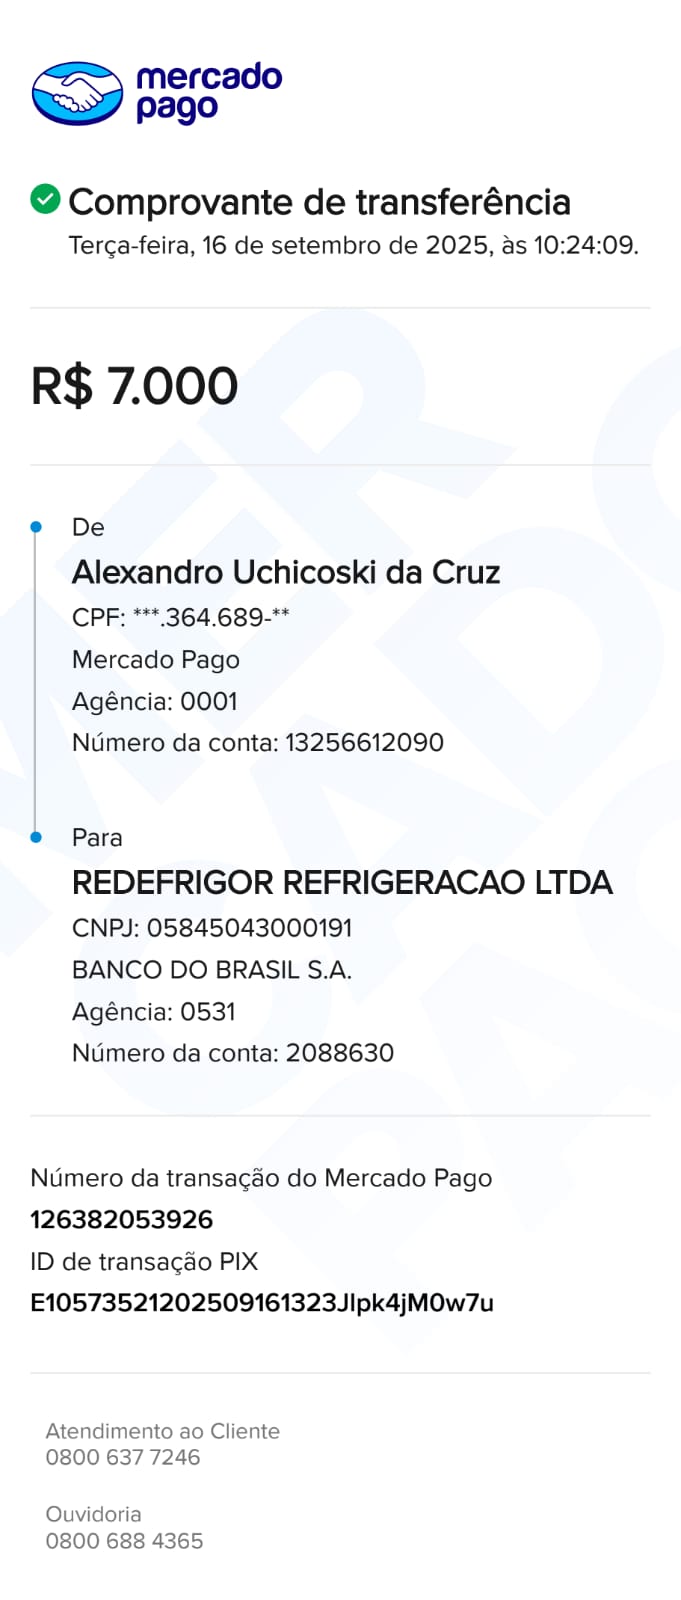
Task: Click "BANCO DO BRASIL S.A." bank name
Action: tap(212, 970)
